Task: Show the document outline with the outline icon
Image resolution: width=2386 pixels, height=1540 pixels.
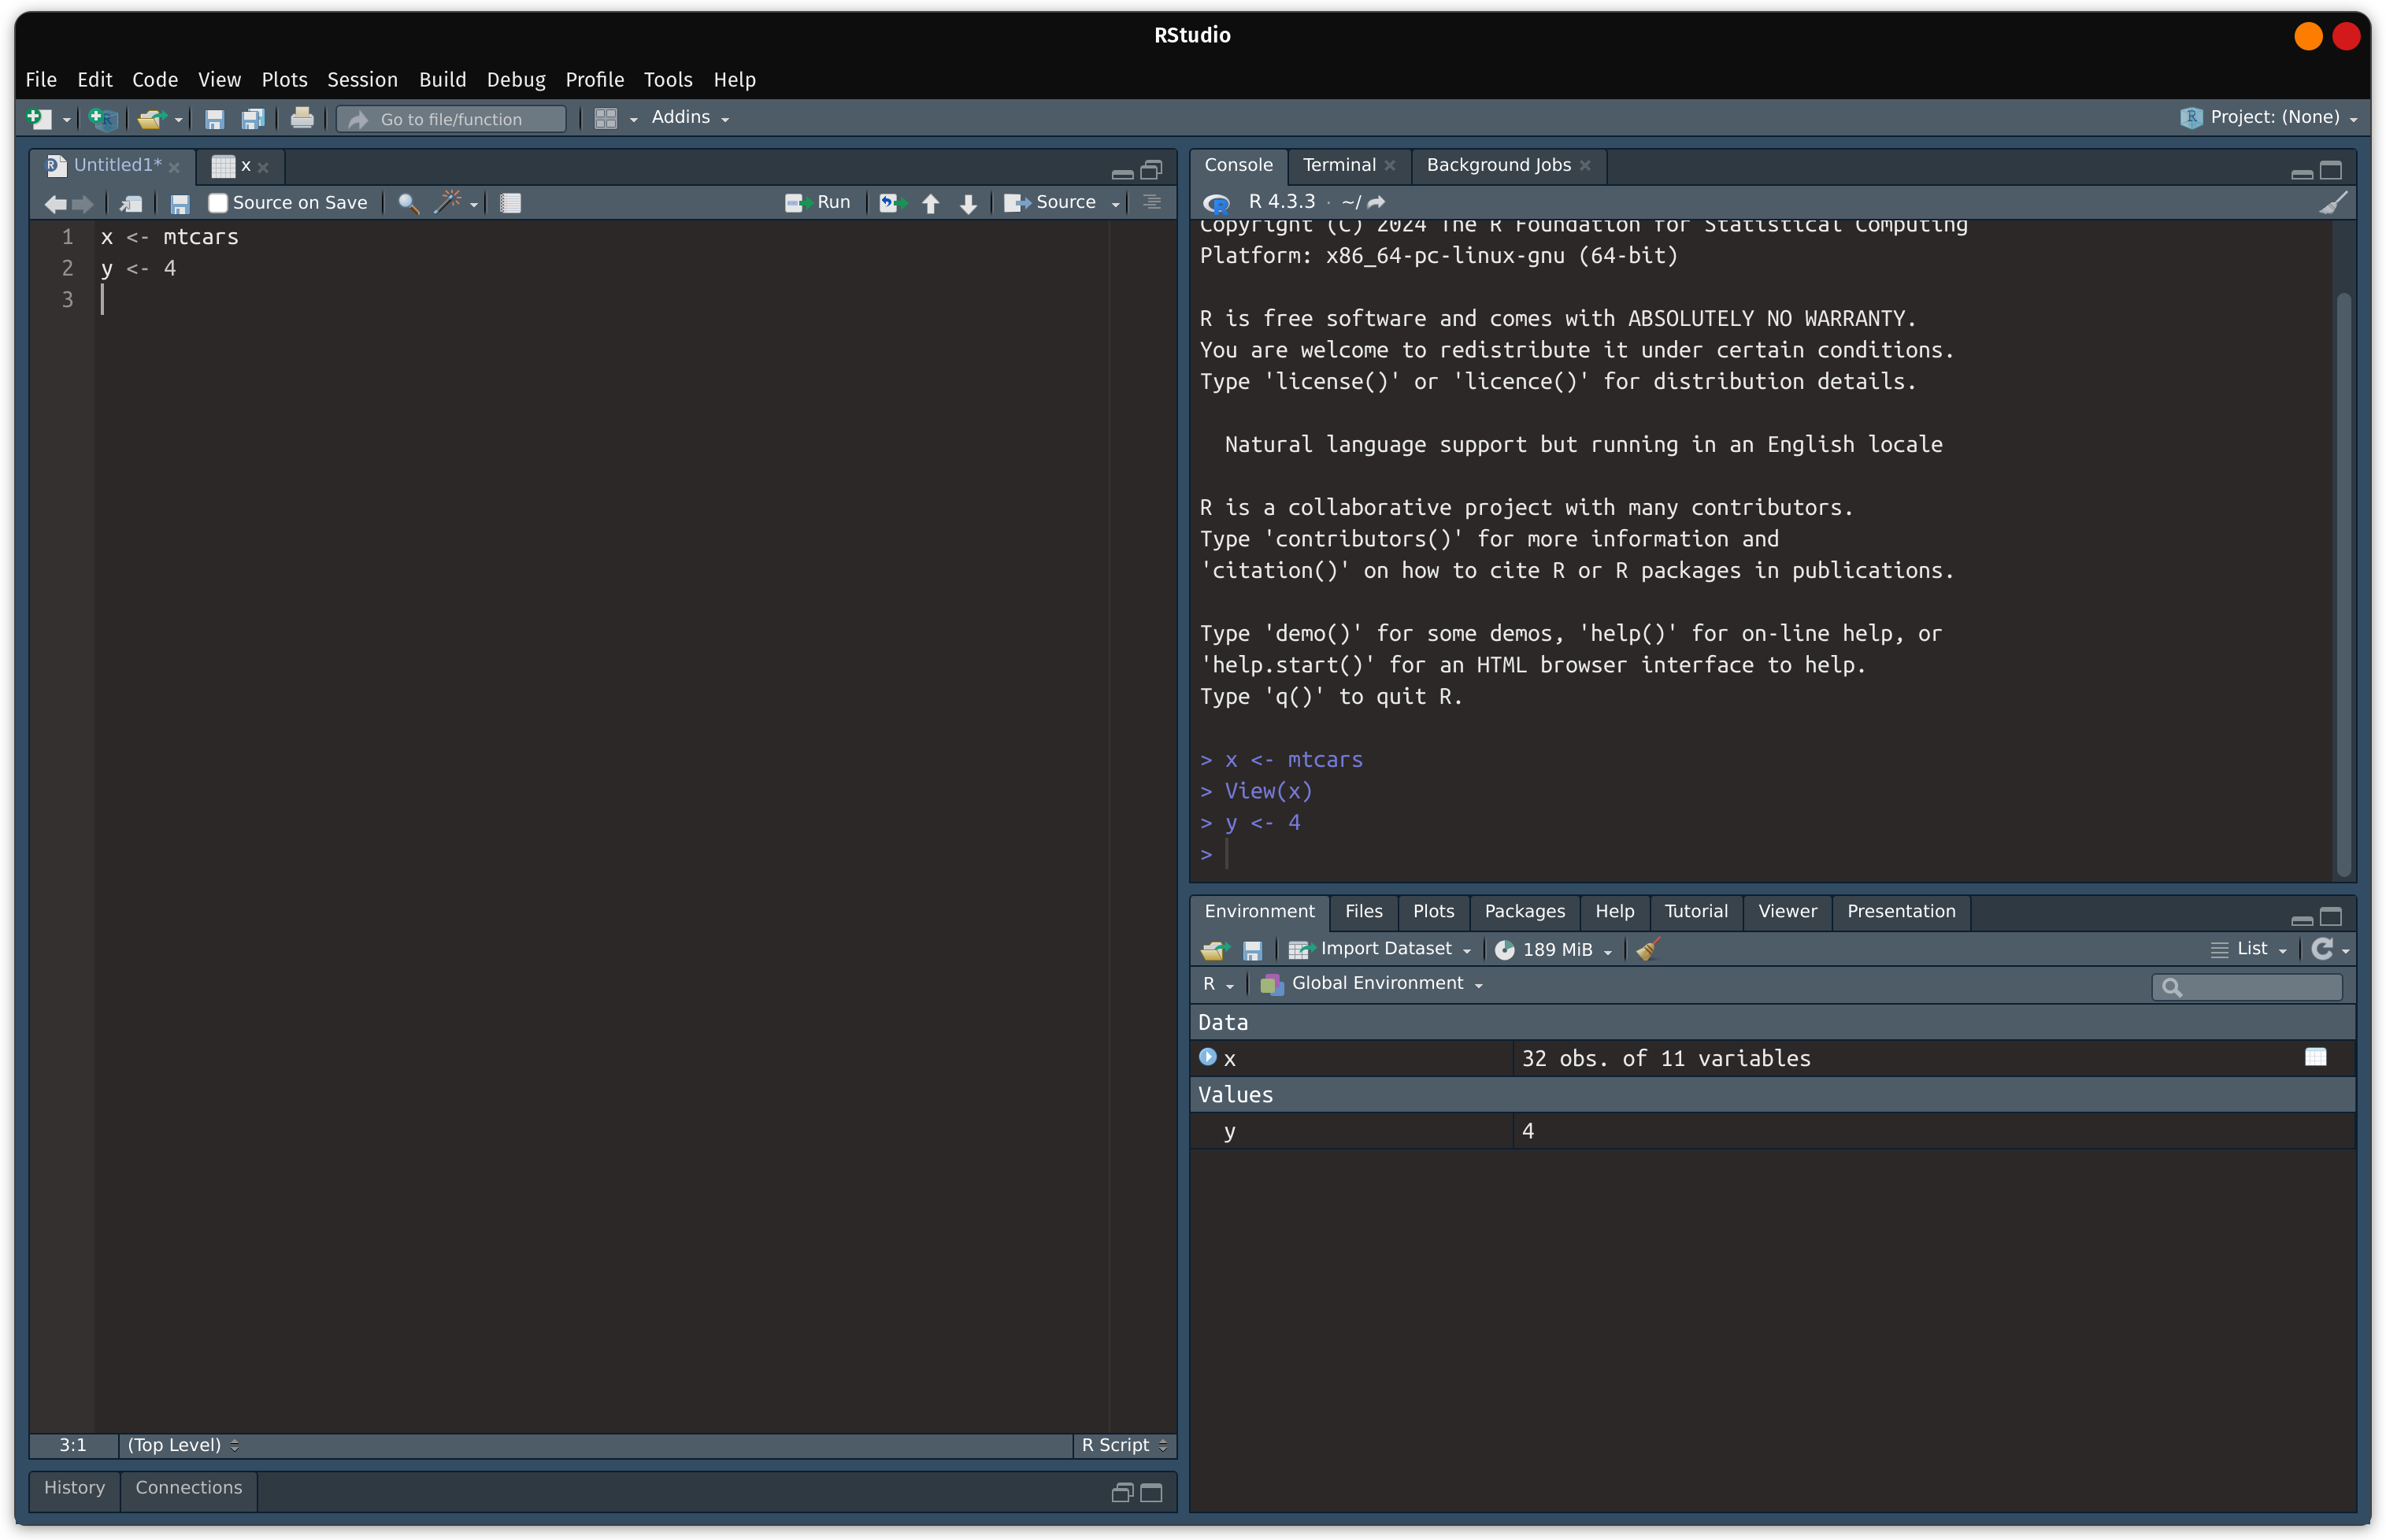Action: point(1151,203)
